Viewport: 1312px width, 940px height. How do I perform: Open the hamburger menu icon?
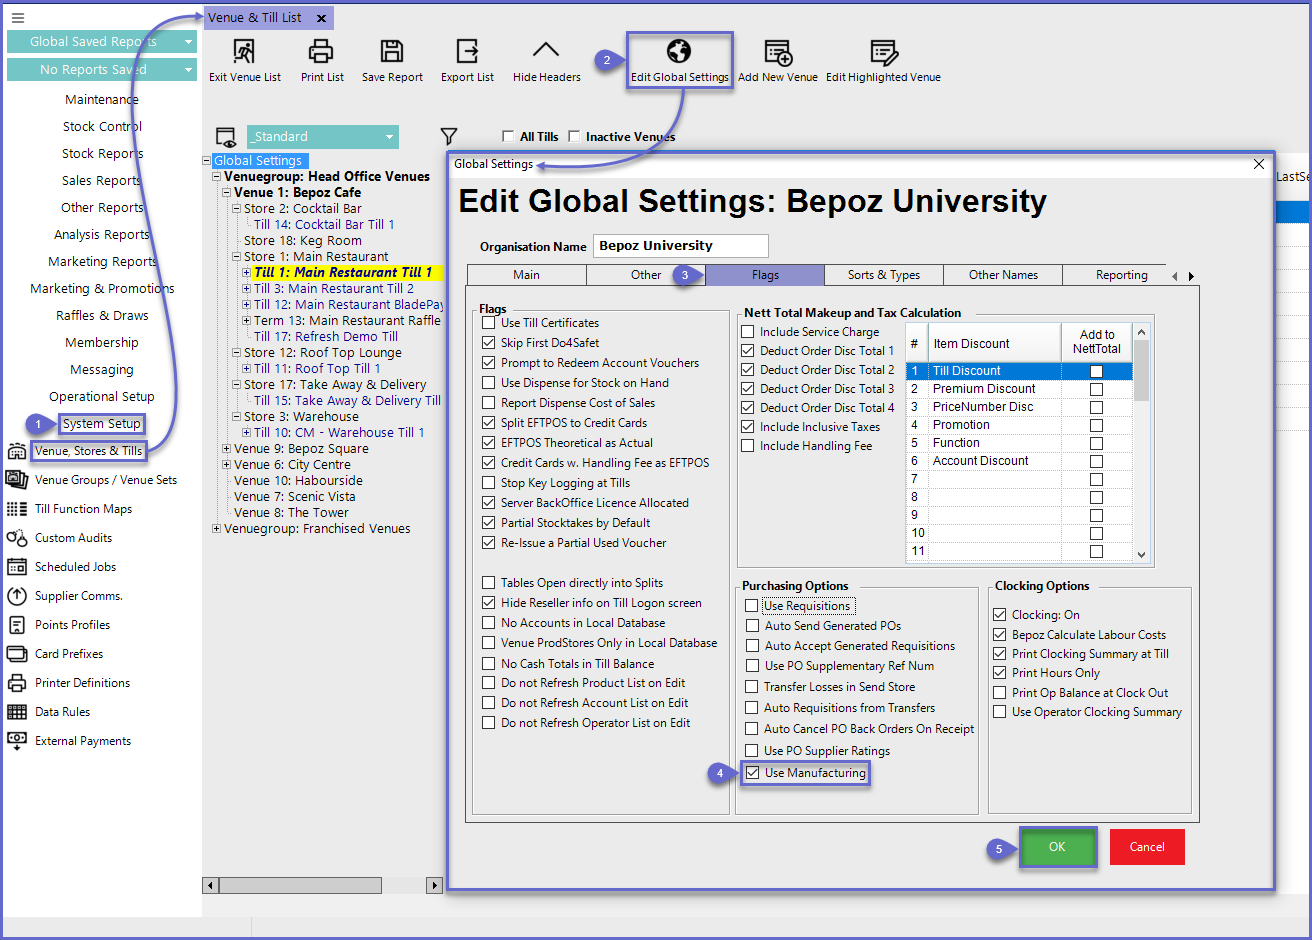tap(17, 18)
